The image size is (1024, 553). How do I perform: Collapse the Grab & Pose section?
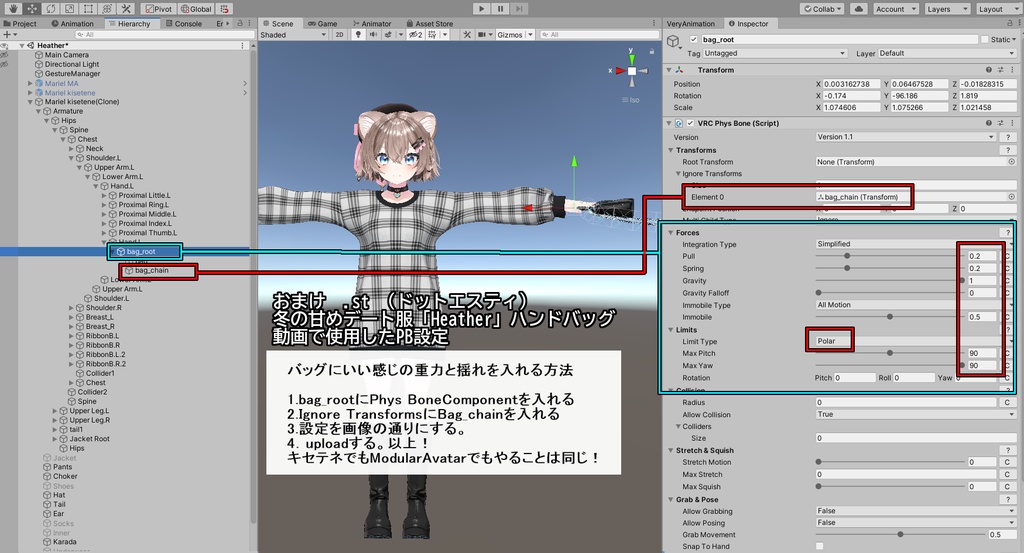point(671,499)
